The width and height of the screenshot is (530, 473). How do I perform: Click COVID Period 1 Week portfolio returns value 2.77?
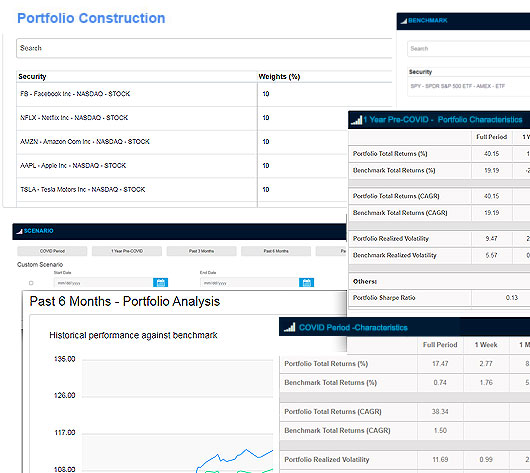point(486,364)
